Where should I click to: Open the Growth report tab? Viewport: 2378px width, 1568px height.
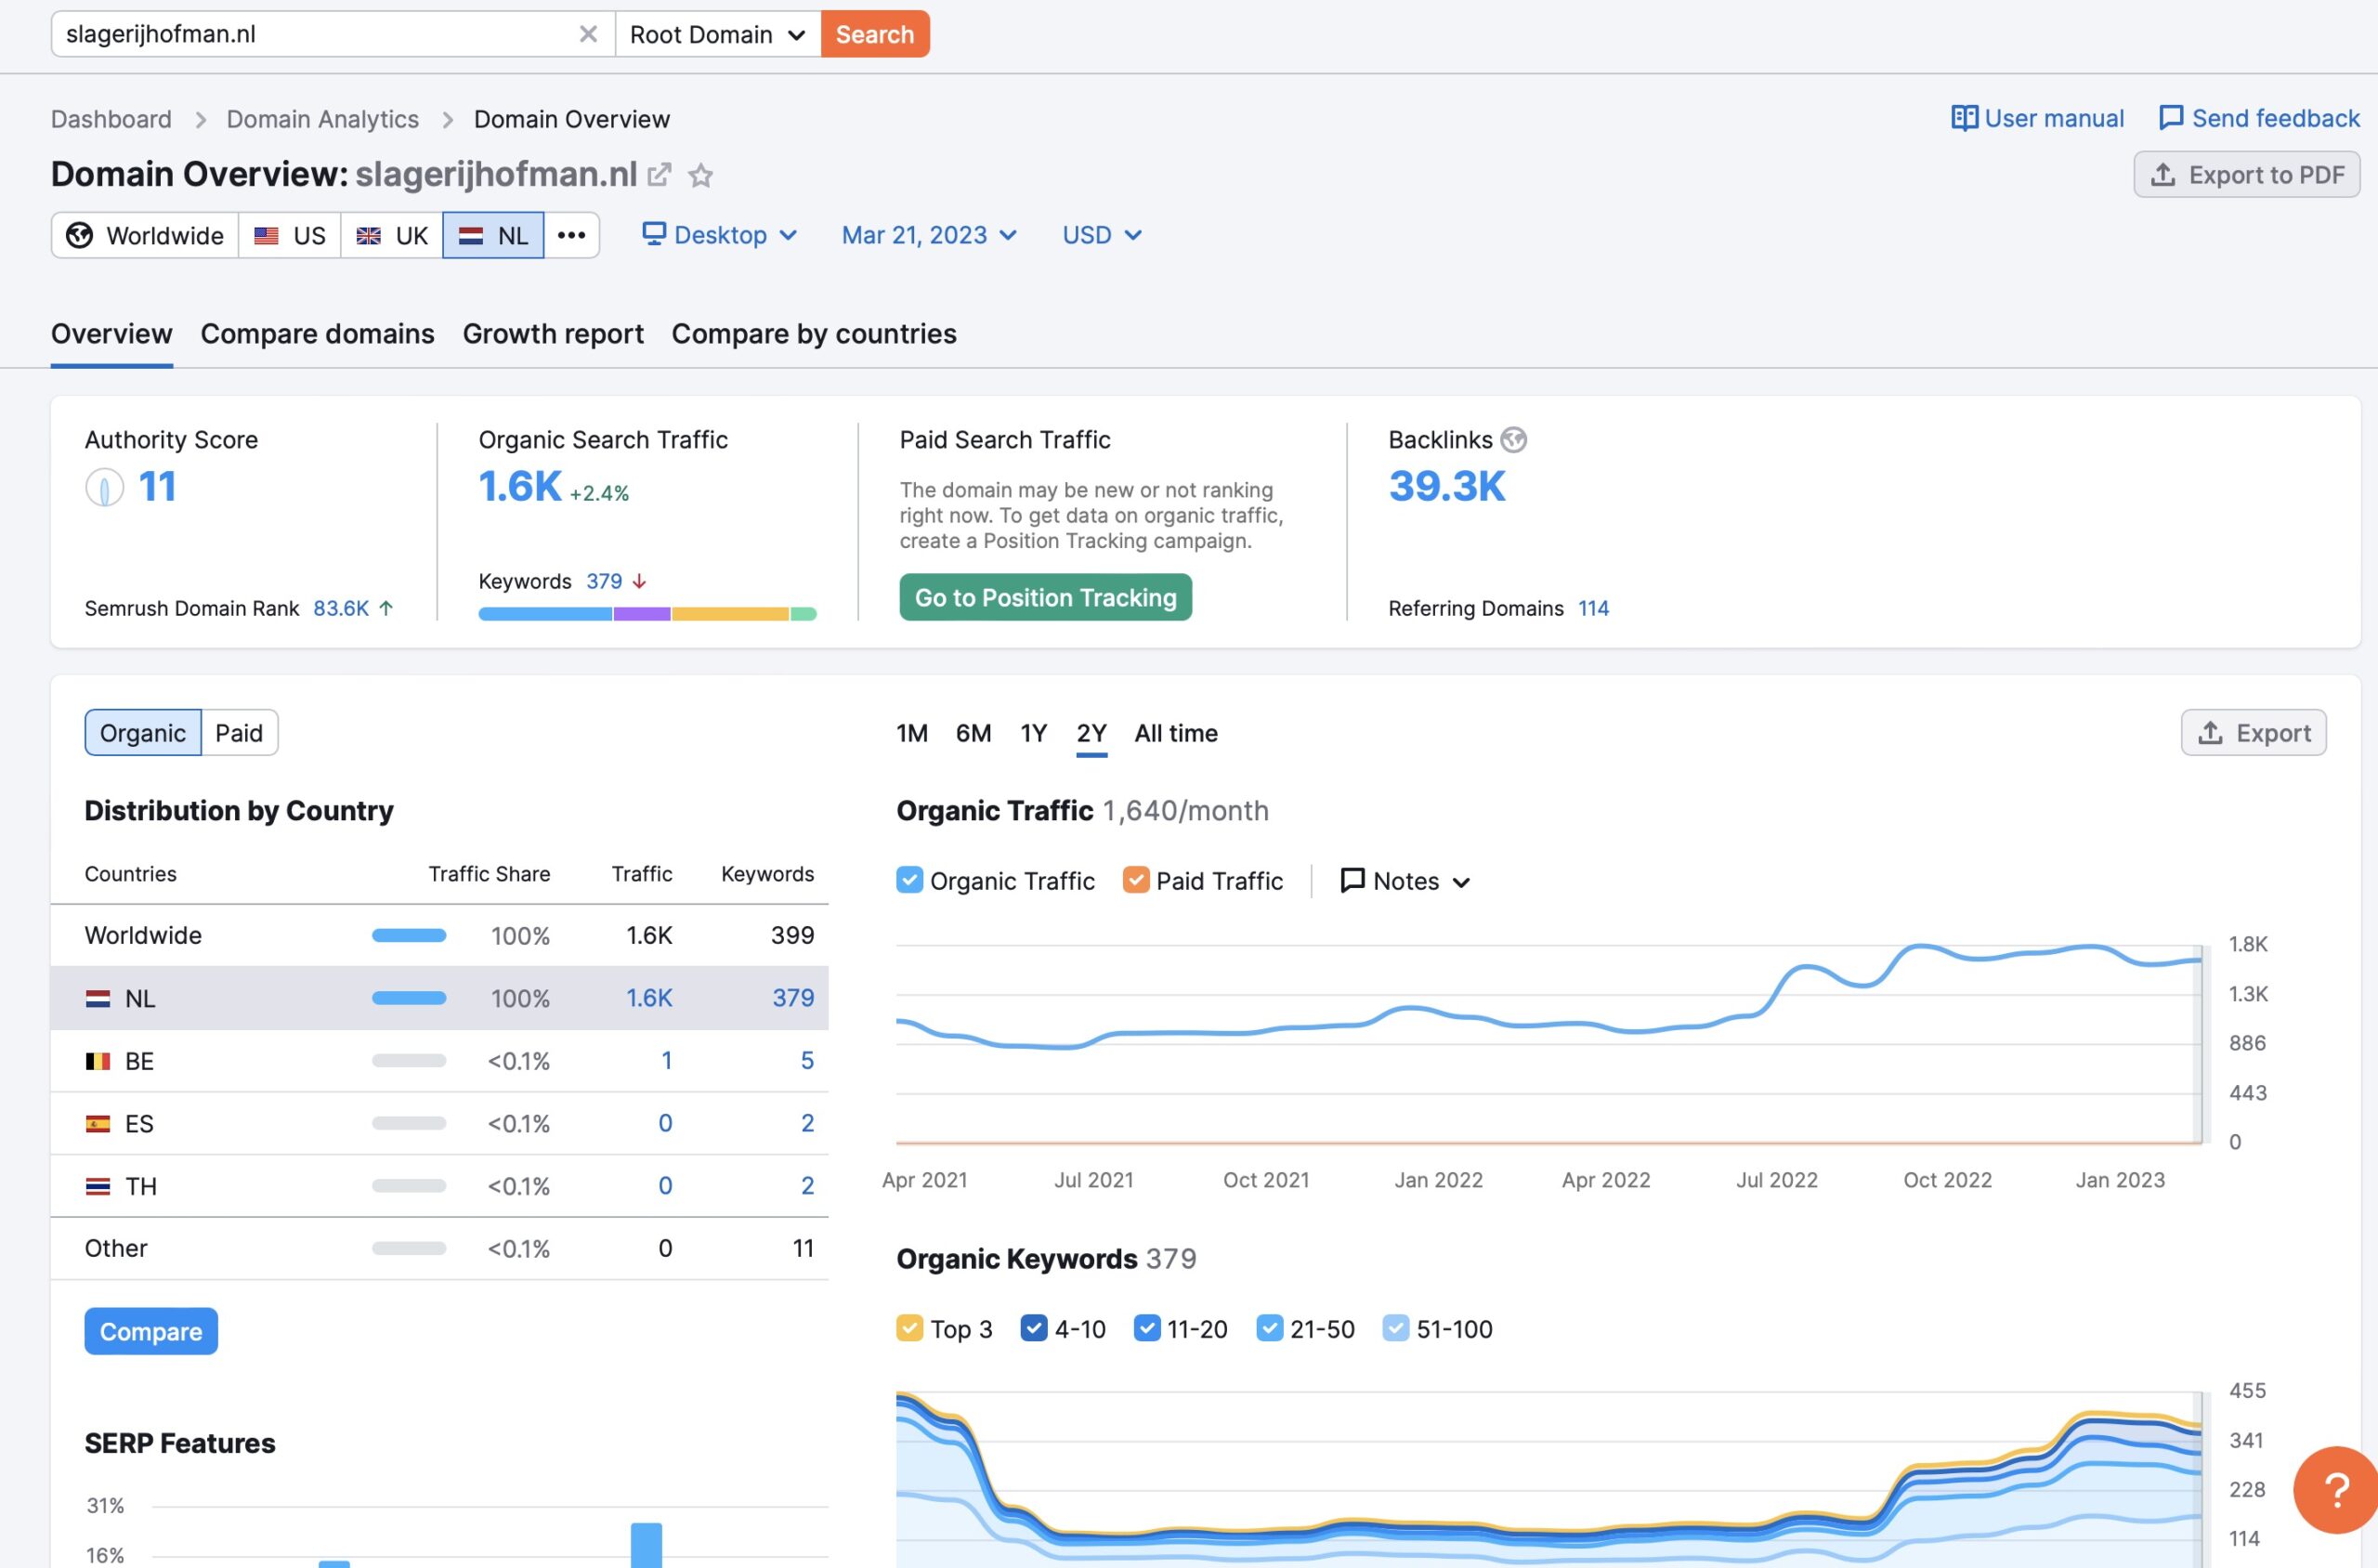pos(553,334)
